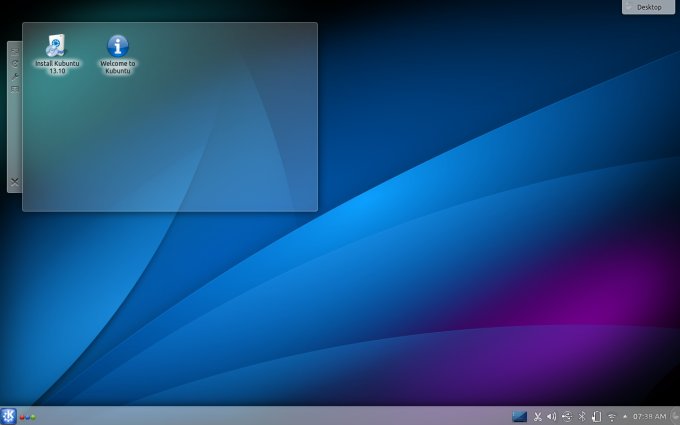Viewport: 680px width, 425px height.
Task: Open widget settings via wrench icon
Action: pos(15,77)
